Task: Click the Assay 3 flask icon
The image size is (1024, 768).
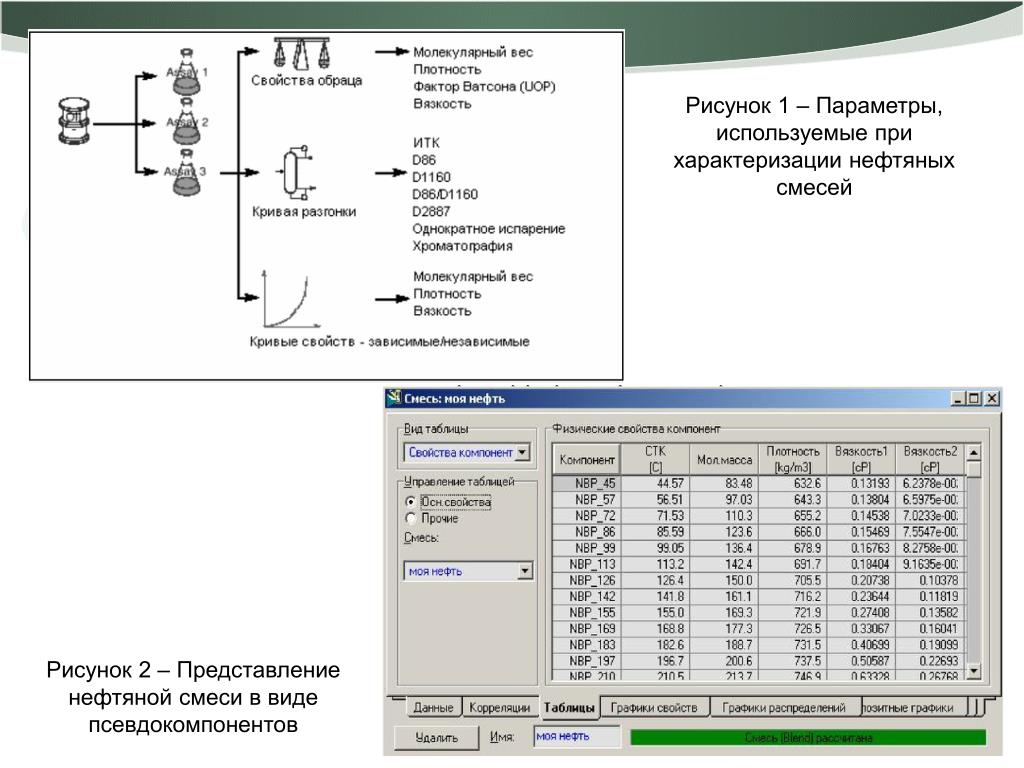Action: click(187, 172)
